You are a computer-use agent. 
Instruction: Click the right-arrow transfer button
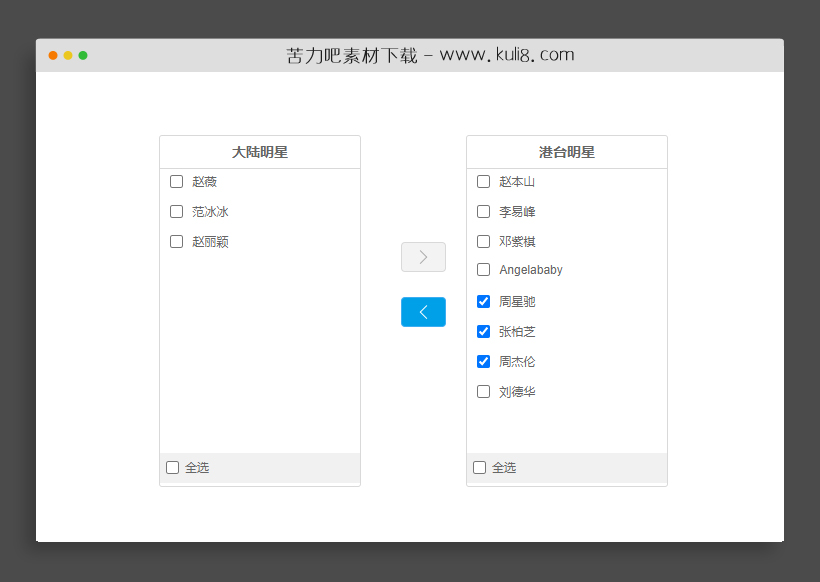pyautogui.click(x=423, y=257)
